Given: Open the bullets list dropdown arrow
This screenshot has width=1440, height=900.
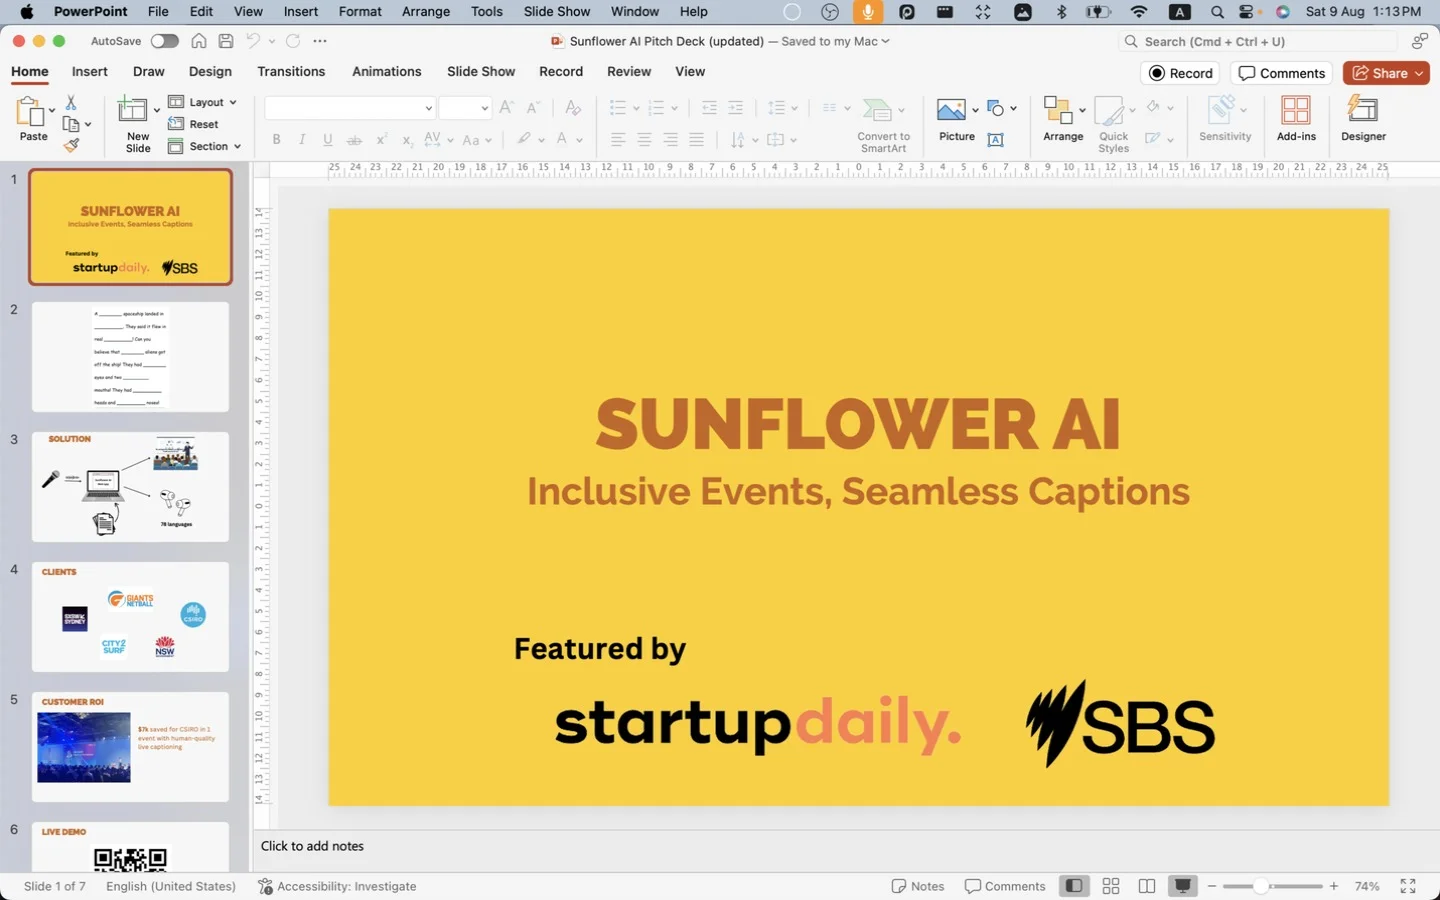Looking at the screenshot, I should tap(636, 108).
